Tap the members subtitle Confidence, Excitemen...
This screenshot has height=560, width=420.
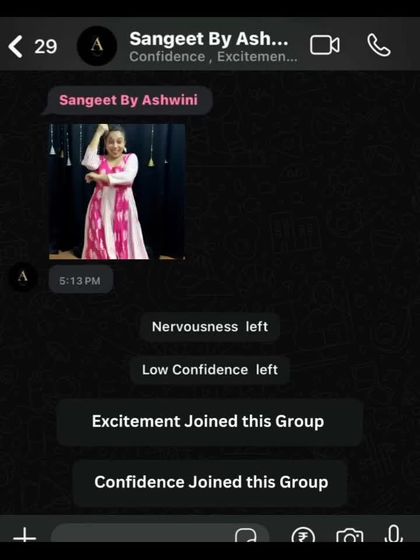[213, 57]
